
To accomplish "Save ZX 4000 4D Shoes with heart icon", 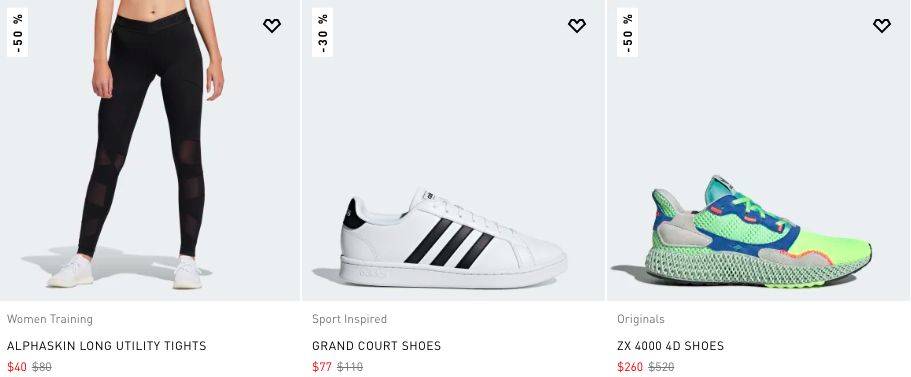I will click(881, 26).
